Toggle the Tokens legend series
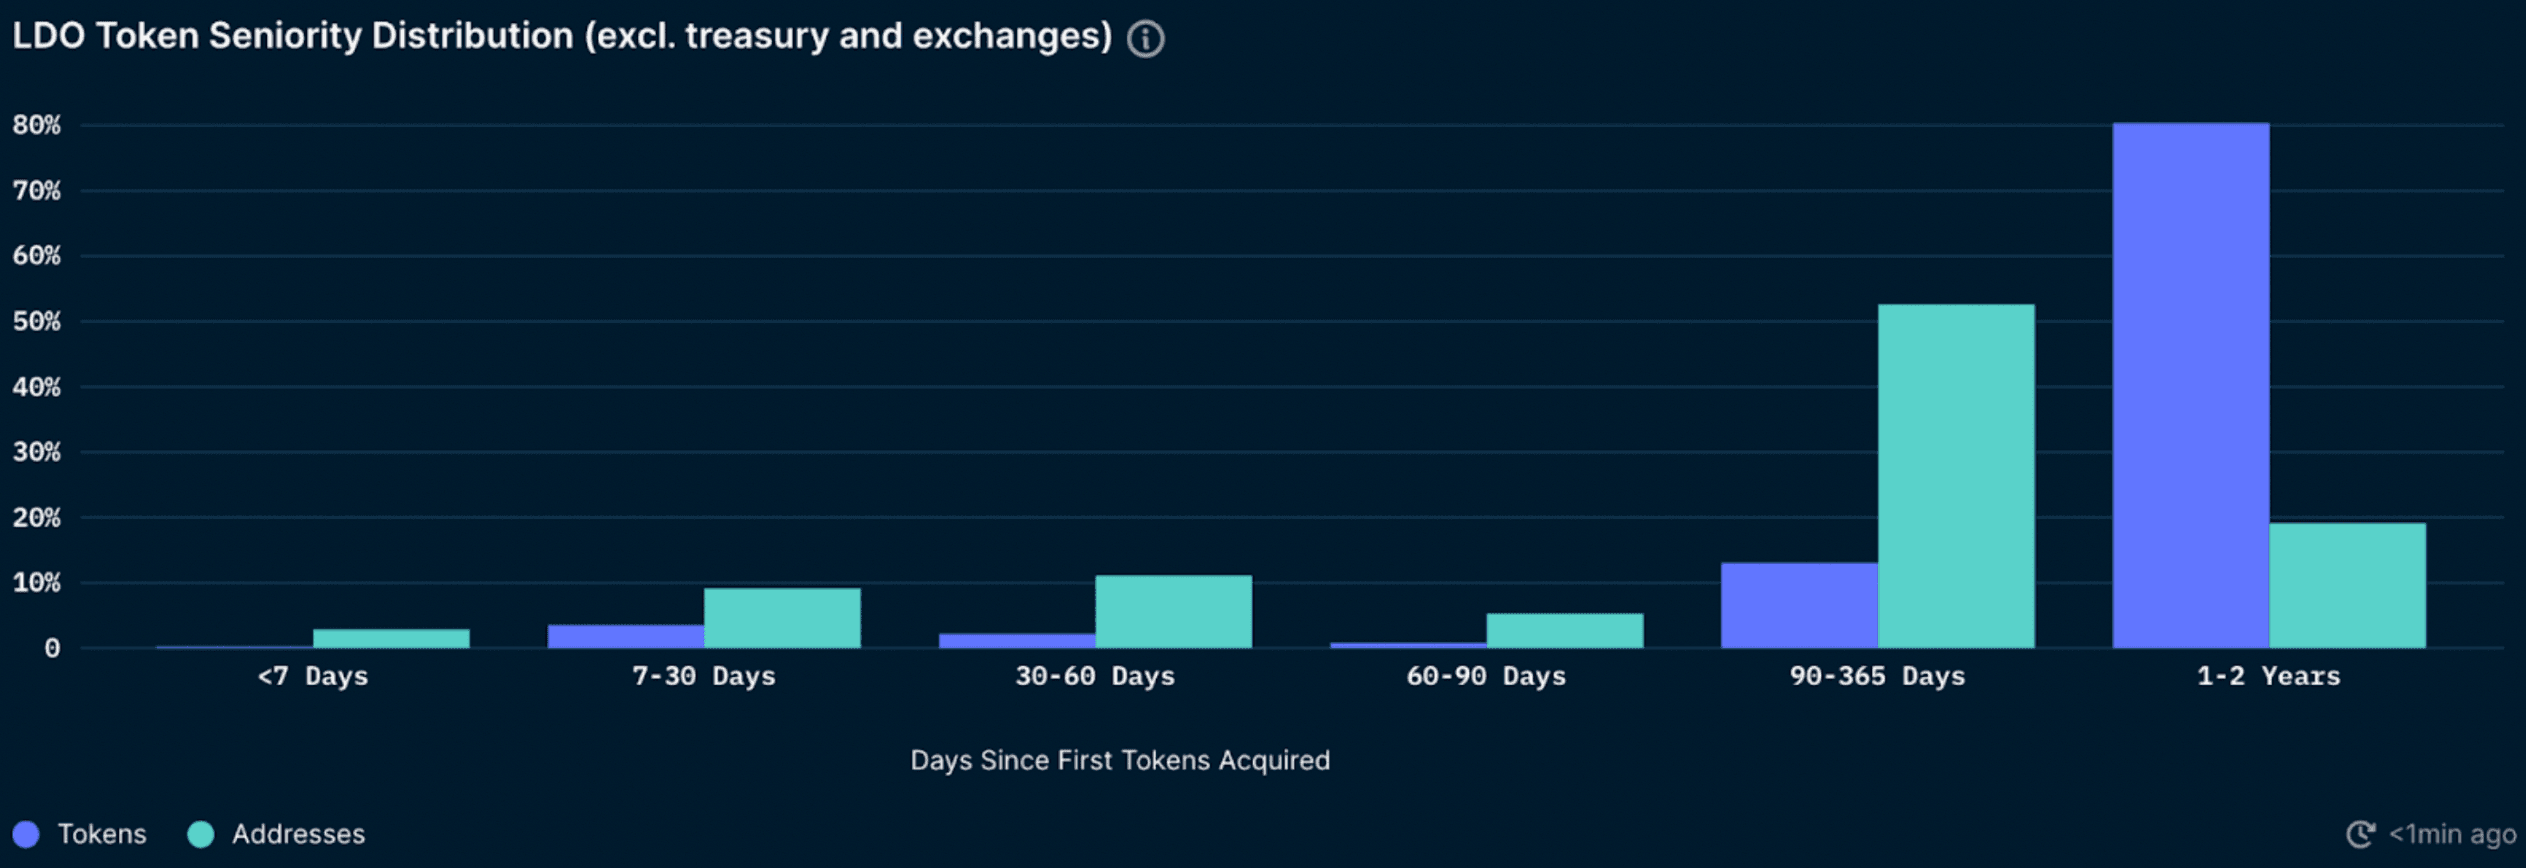 [x=101, y=834]
